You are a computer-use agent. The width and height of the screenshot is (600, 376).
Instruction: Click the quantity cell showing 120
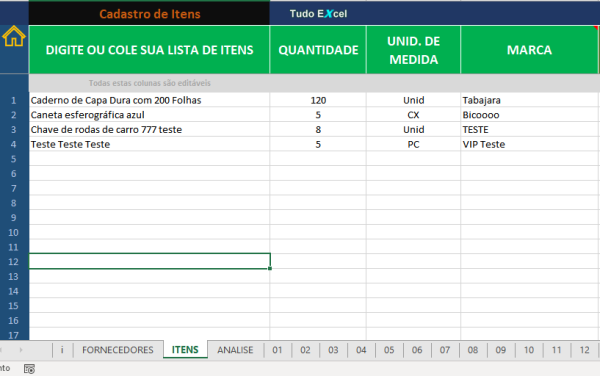coord(318,100)
